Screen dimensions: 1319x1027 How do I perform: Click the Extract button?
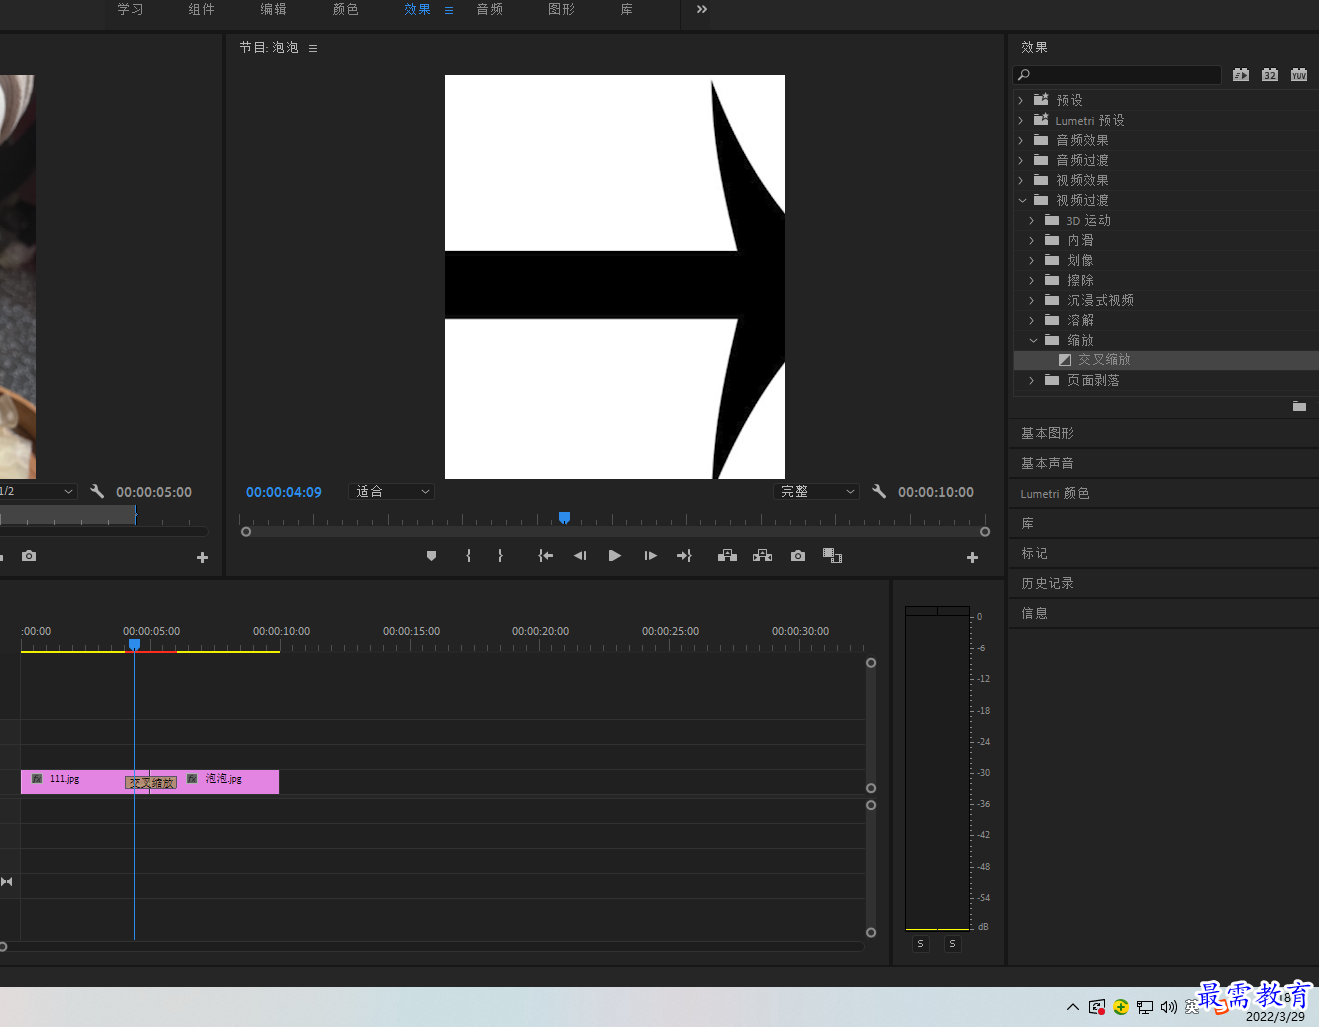[x=762, y=556]
